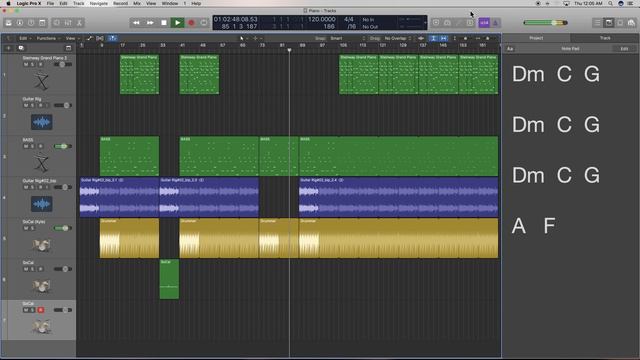Open the Mixer icon

[x=68, y=23]
